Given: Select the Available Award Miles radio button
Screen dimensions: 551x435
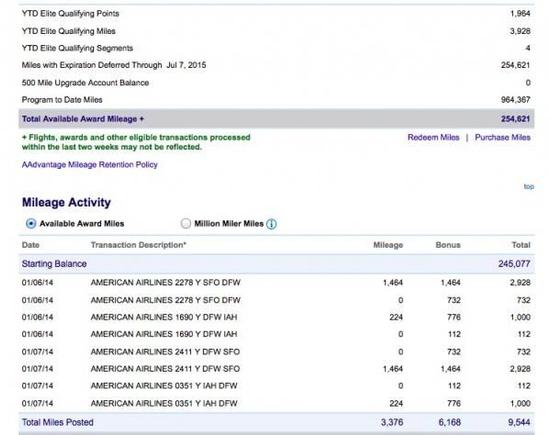Looking at the screenshot, I should tap(31, 223).
